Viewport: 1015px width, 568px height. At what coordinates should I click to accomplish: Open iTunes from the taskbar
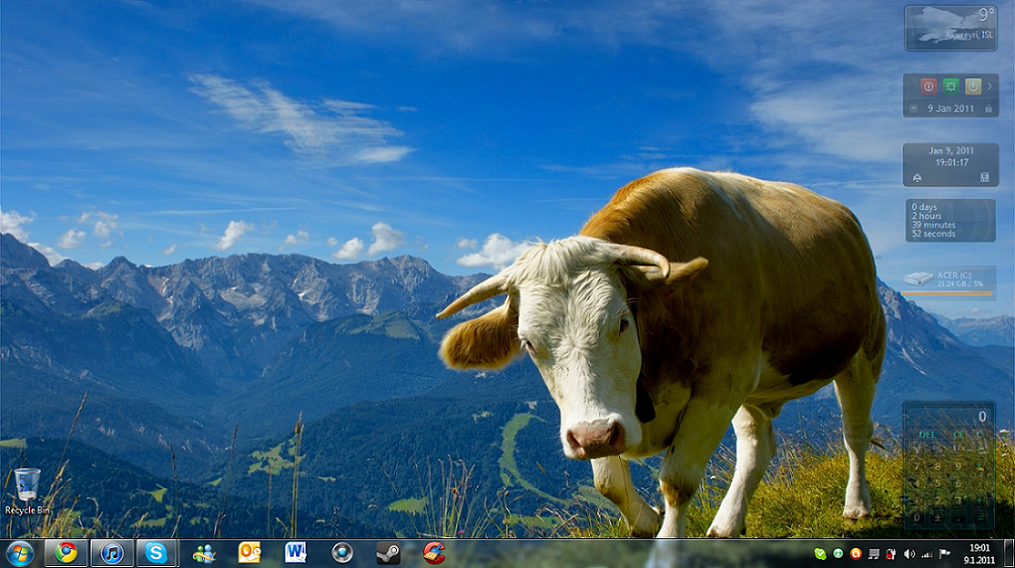point(112,553)
